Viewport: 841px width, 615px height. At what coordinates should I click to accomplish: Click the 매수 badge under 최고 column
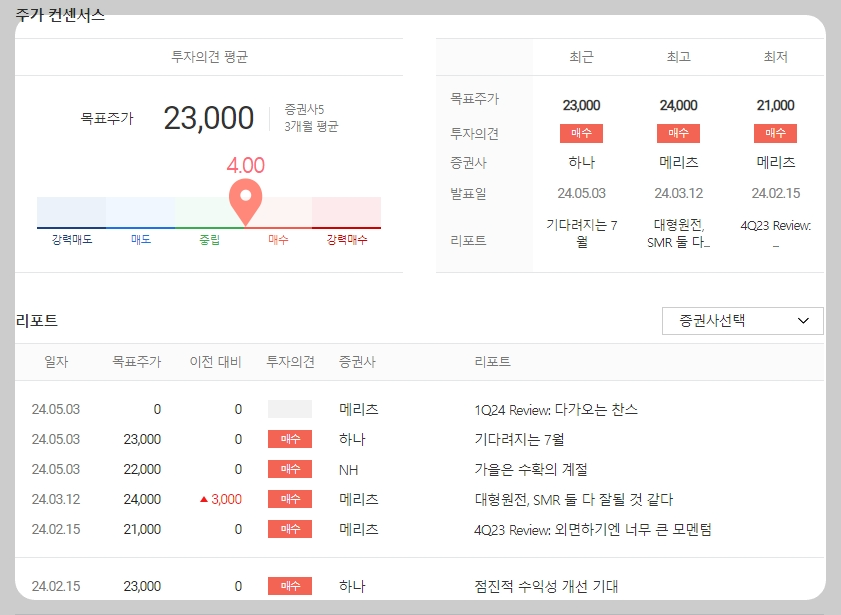[678, 133]
